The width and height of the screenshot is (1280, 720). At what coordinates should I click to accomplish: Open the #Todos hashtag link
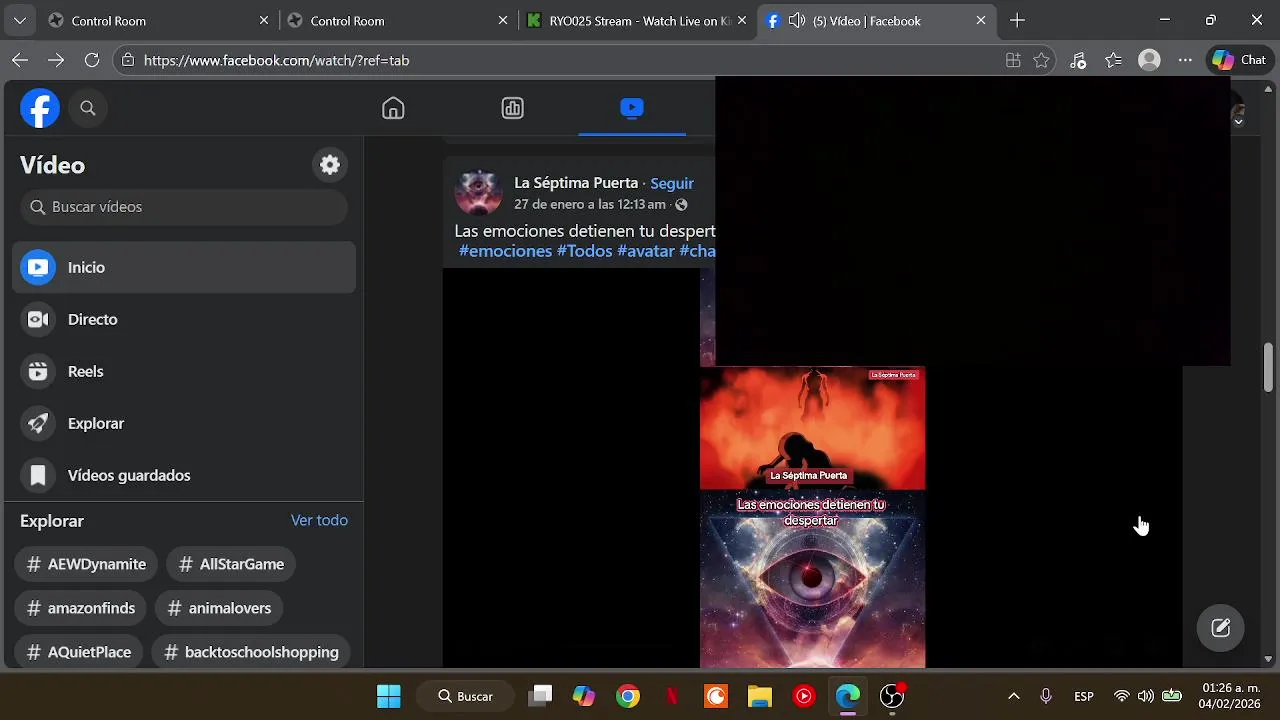[585, 251]
